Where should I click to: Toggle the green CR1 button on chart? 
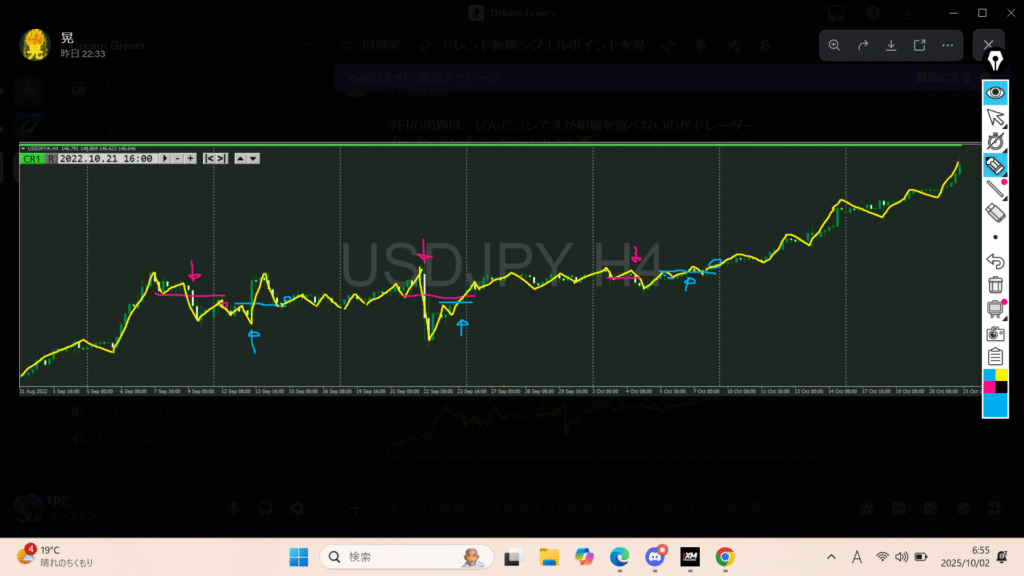tap(32, 158)
